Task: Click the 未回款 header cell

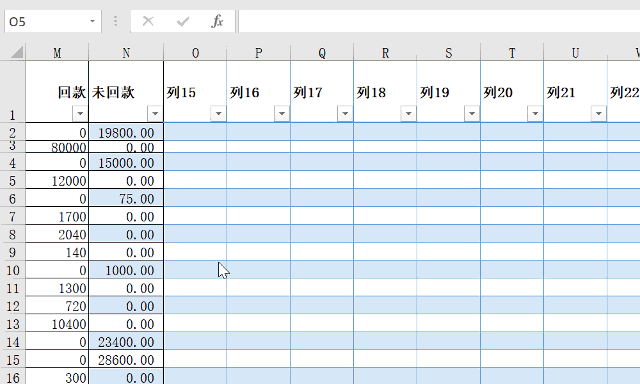Action: tap(126, 91)
